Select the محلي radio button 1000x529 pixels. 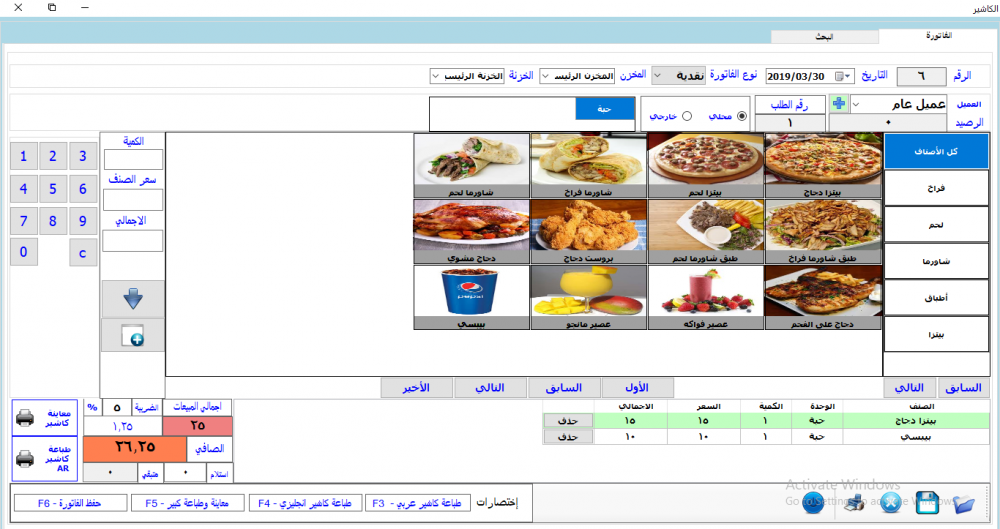pos(741,116)
